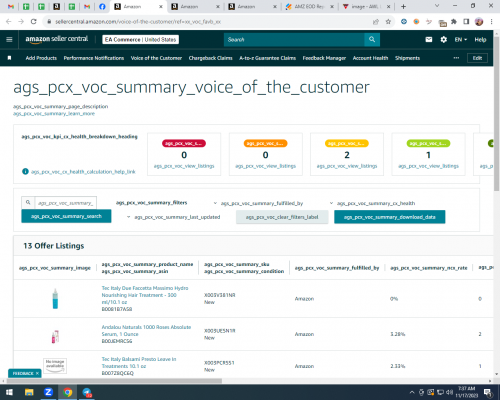The image size is (500, 400).
Task: Open Zoom from the Windows taskbar
Action: [48, 392]
